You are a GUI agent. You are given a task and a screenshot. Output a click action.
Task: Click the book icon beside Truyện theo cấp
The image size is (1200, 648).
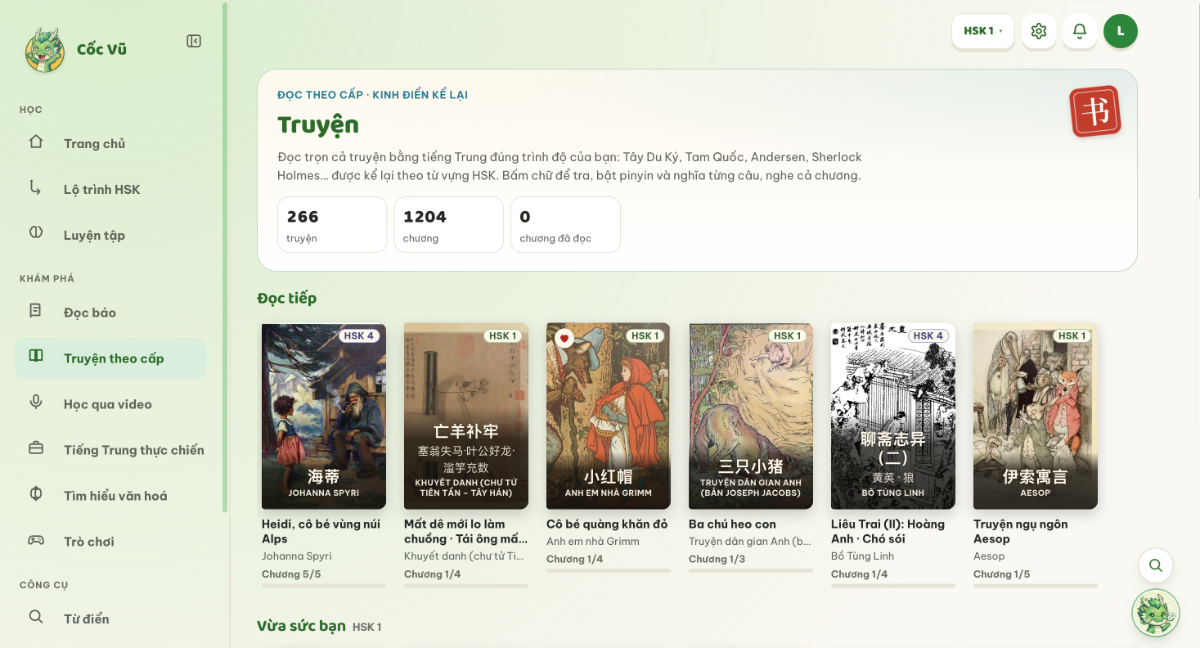36,357
